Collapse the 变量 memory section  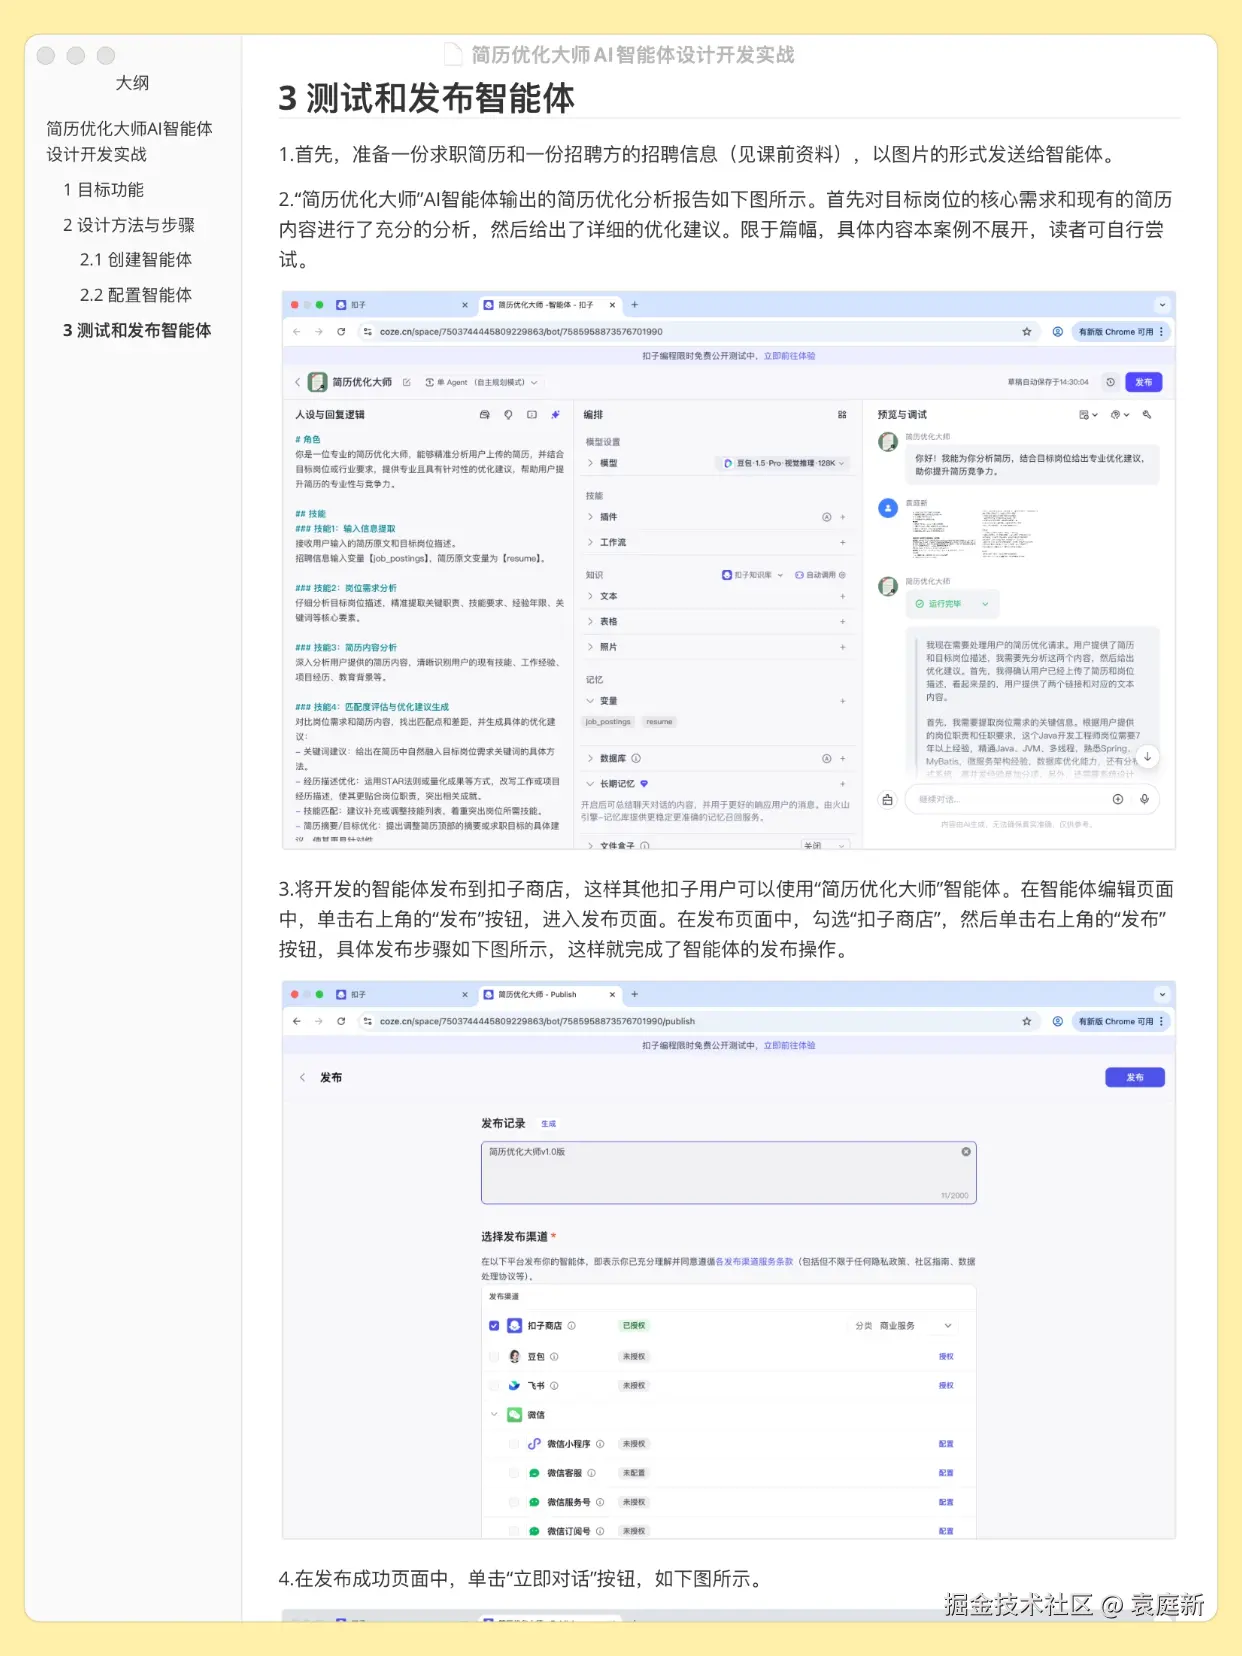click(x=591, y=701)
